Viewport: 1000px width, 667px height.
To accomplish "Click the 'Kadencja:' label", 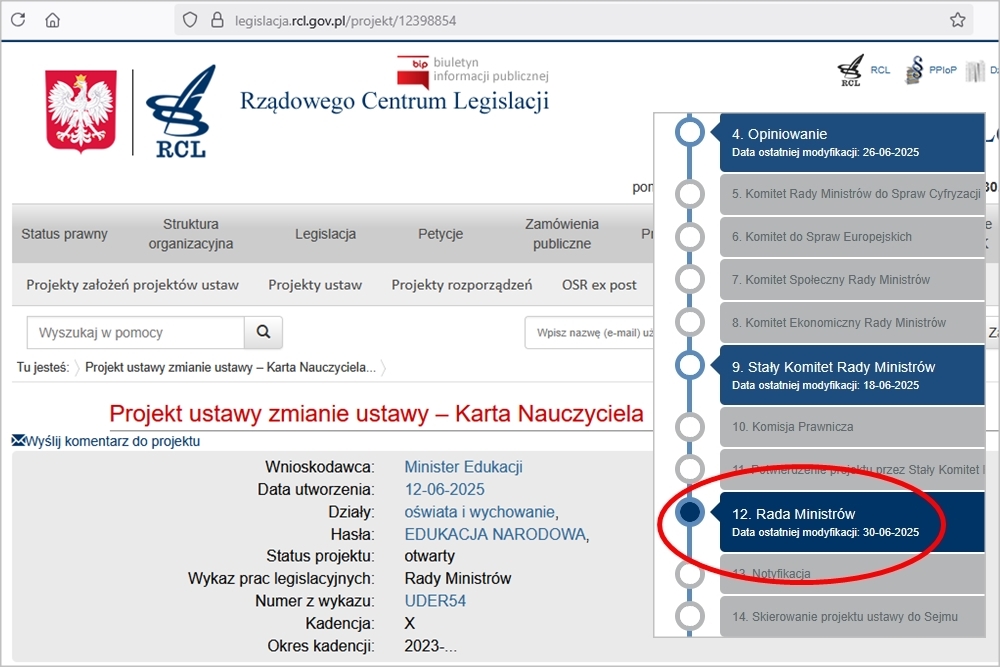I will tap(340, 623).
